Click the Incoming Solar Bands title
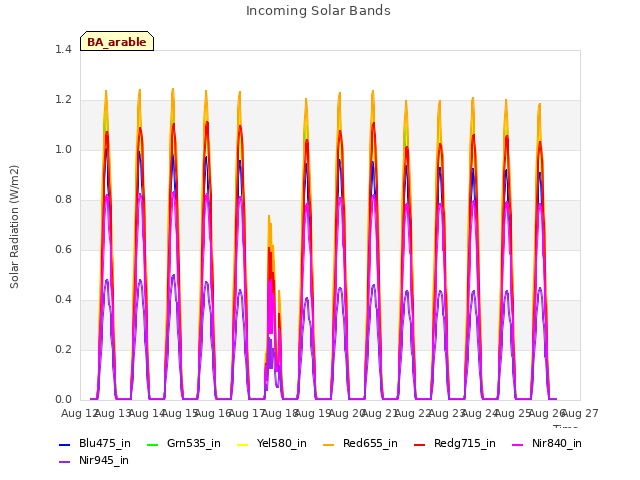640x480 pixels. tap(318, 11)
